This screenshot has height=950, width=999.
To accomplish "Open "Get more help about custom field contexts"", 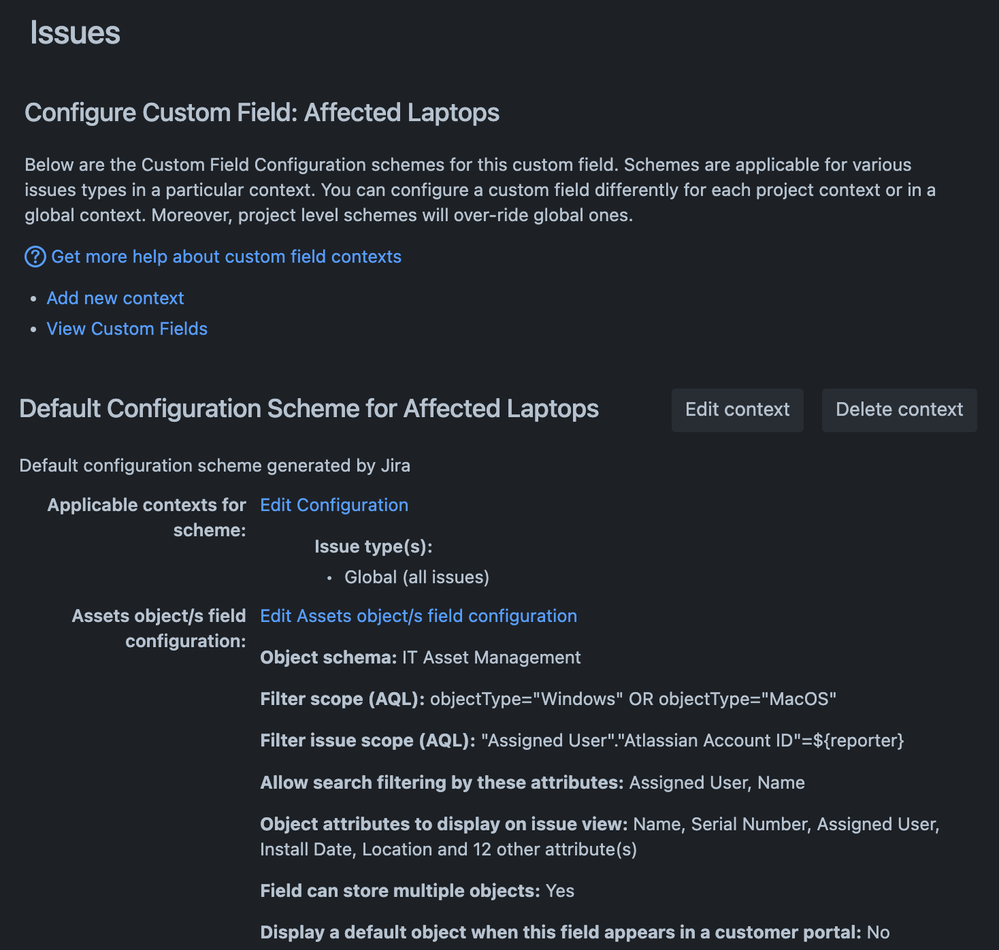I will coord(225,256).
